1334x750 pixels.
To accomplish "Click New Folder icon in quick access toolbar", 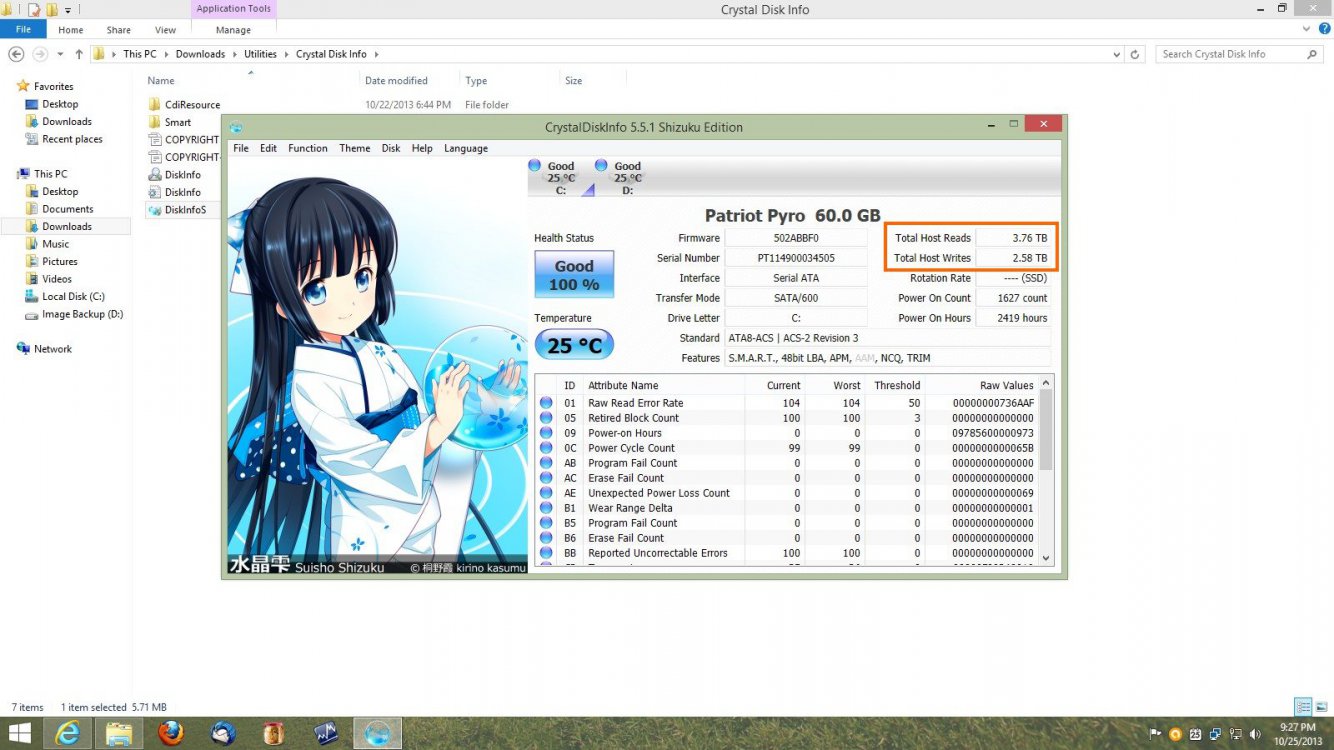I will 51,10.
